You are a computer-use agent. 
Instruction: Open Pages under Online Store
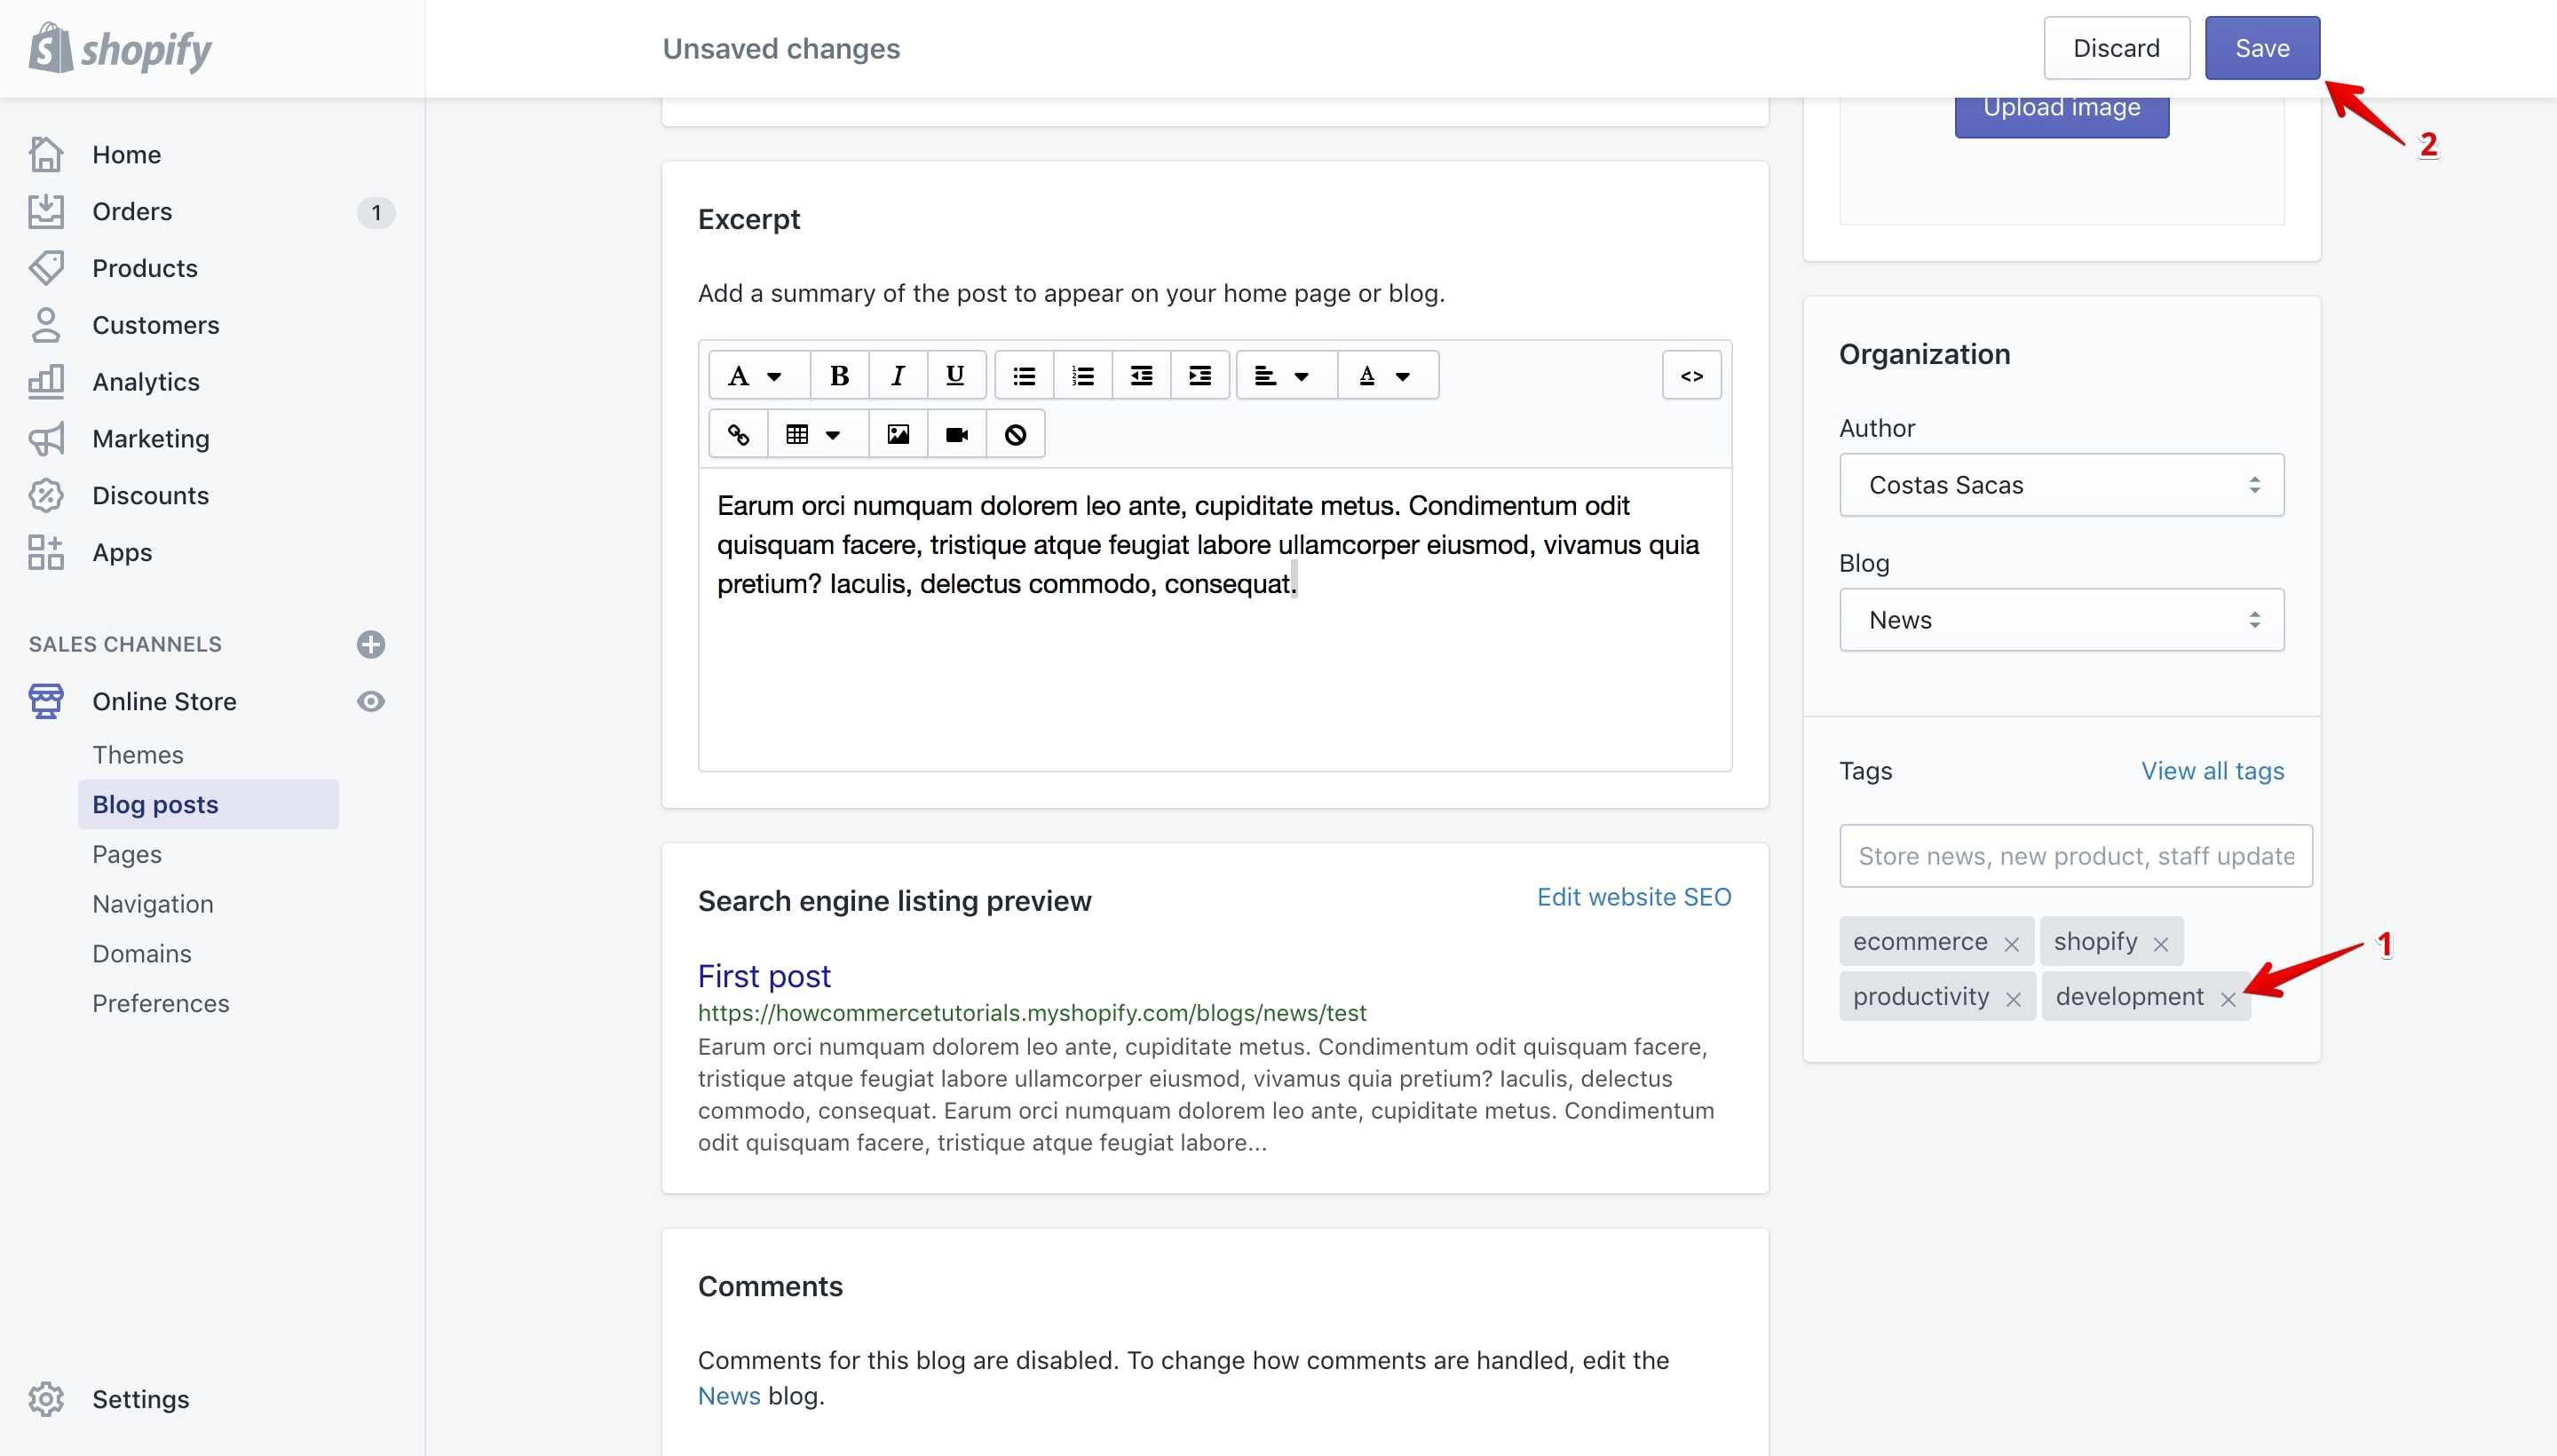click(x=127, y=854)
